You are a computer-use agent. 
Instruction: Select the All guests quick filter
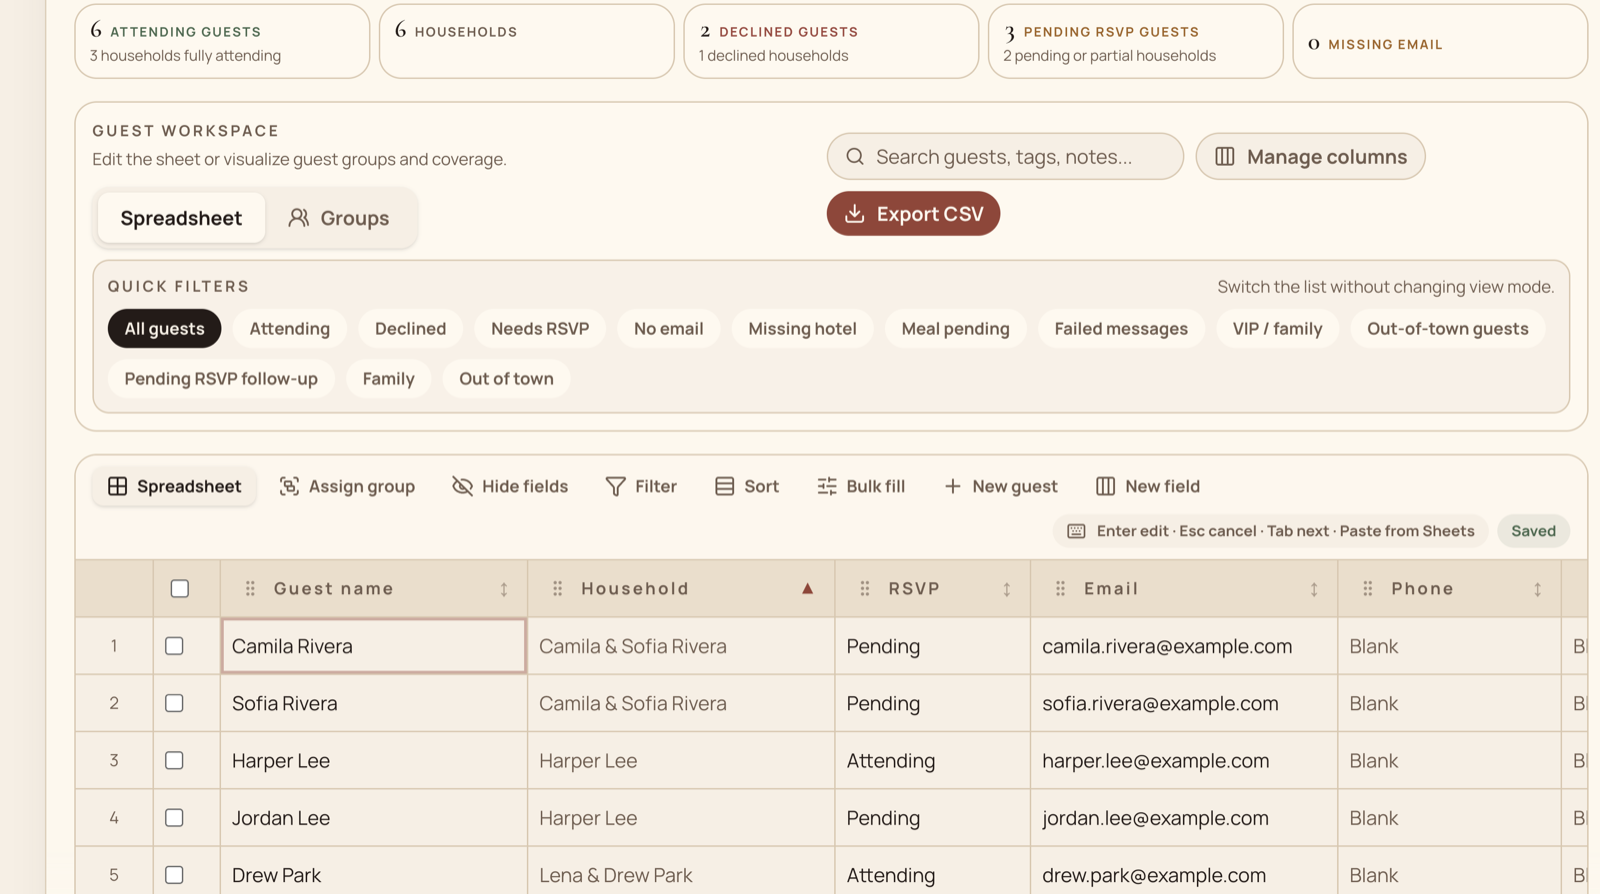tap(164, 329)
